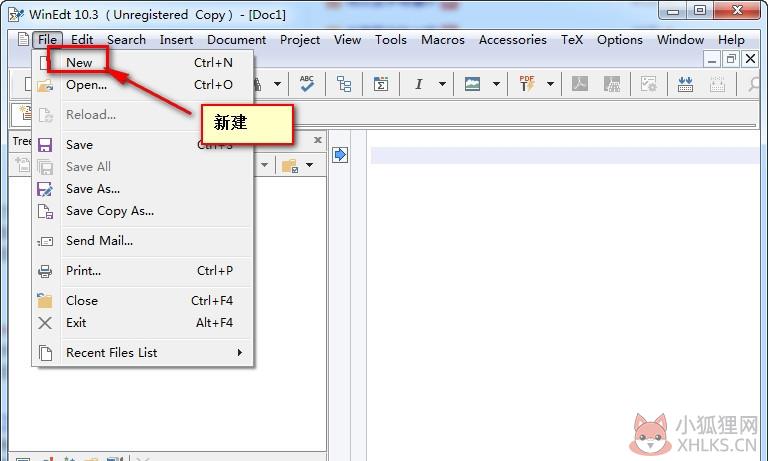Close the Tree panel with its x
The width and height of the screenshot is (768, 461).
317,140
